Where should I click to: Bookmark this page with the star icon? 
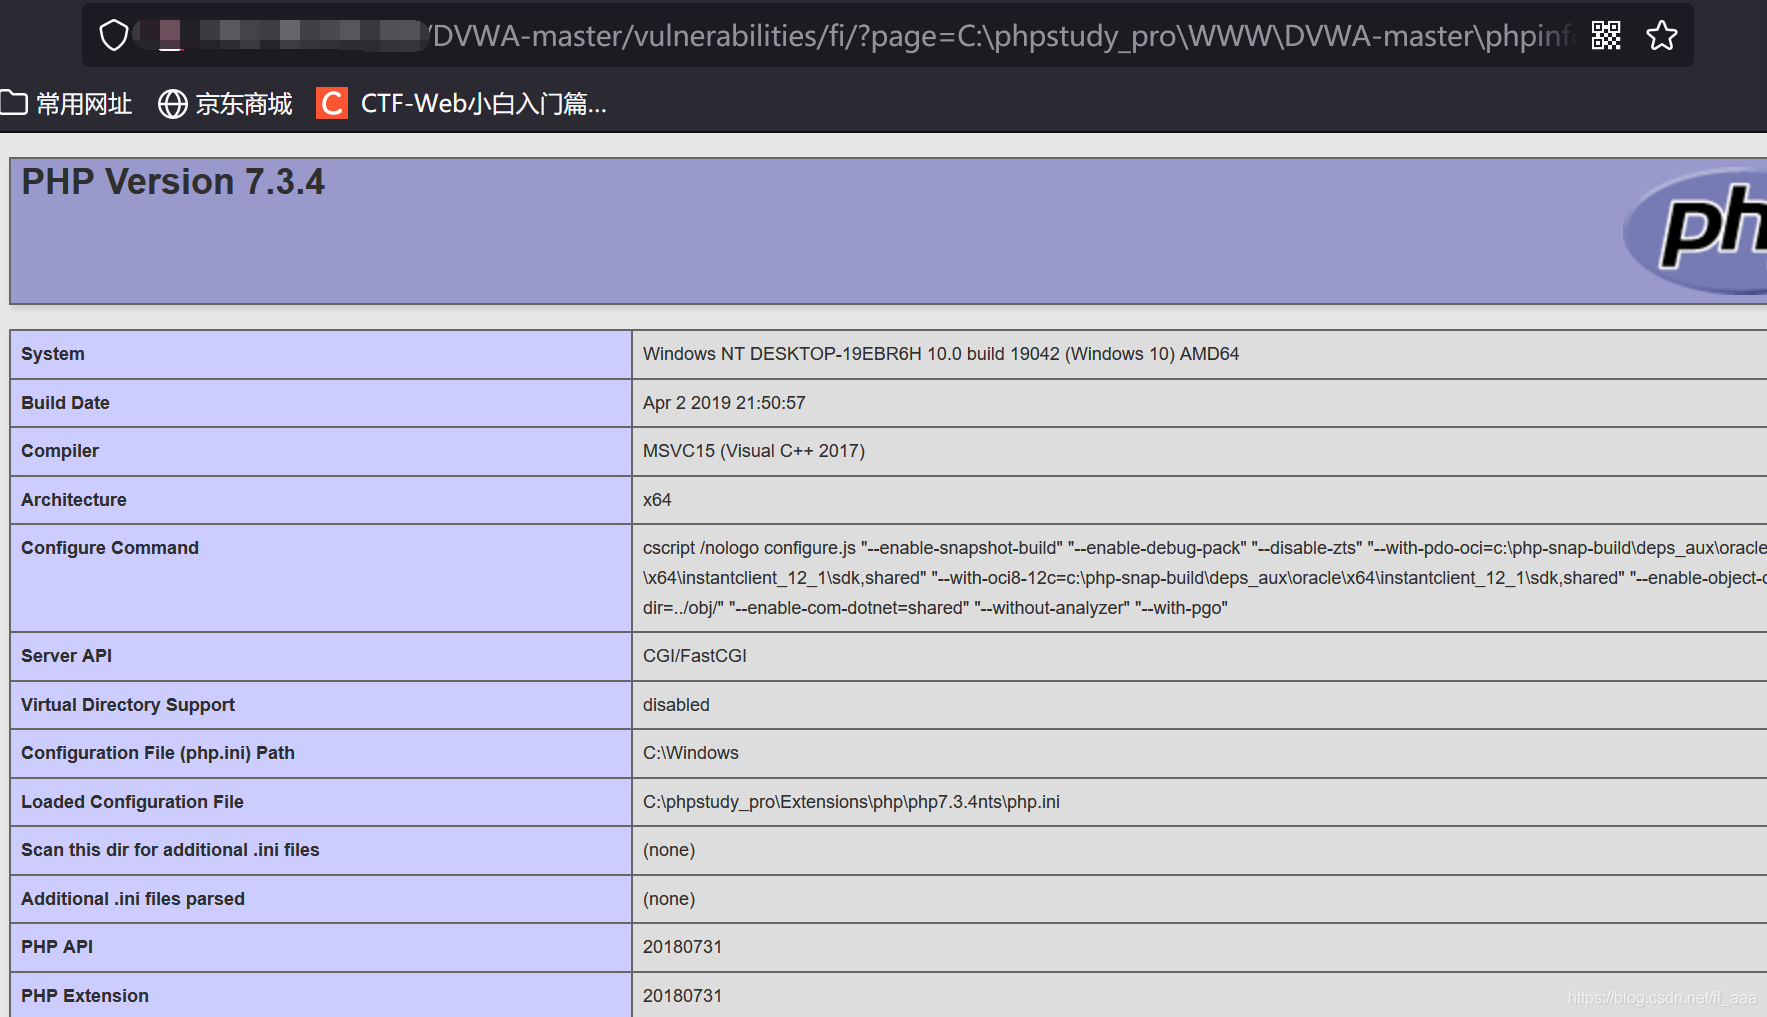[x=1662, y=36]
